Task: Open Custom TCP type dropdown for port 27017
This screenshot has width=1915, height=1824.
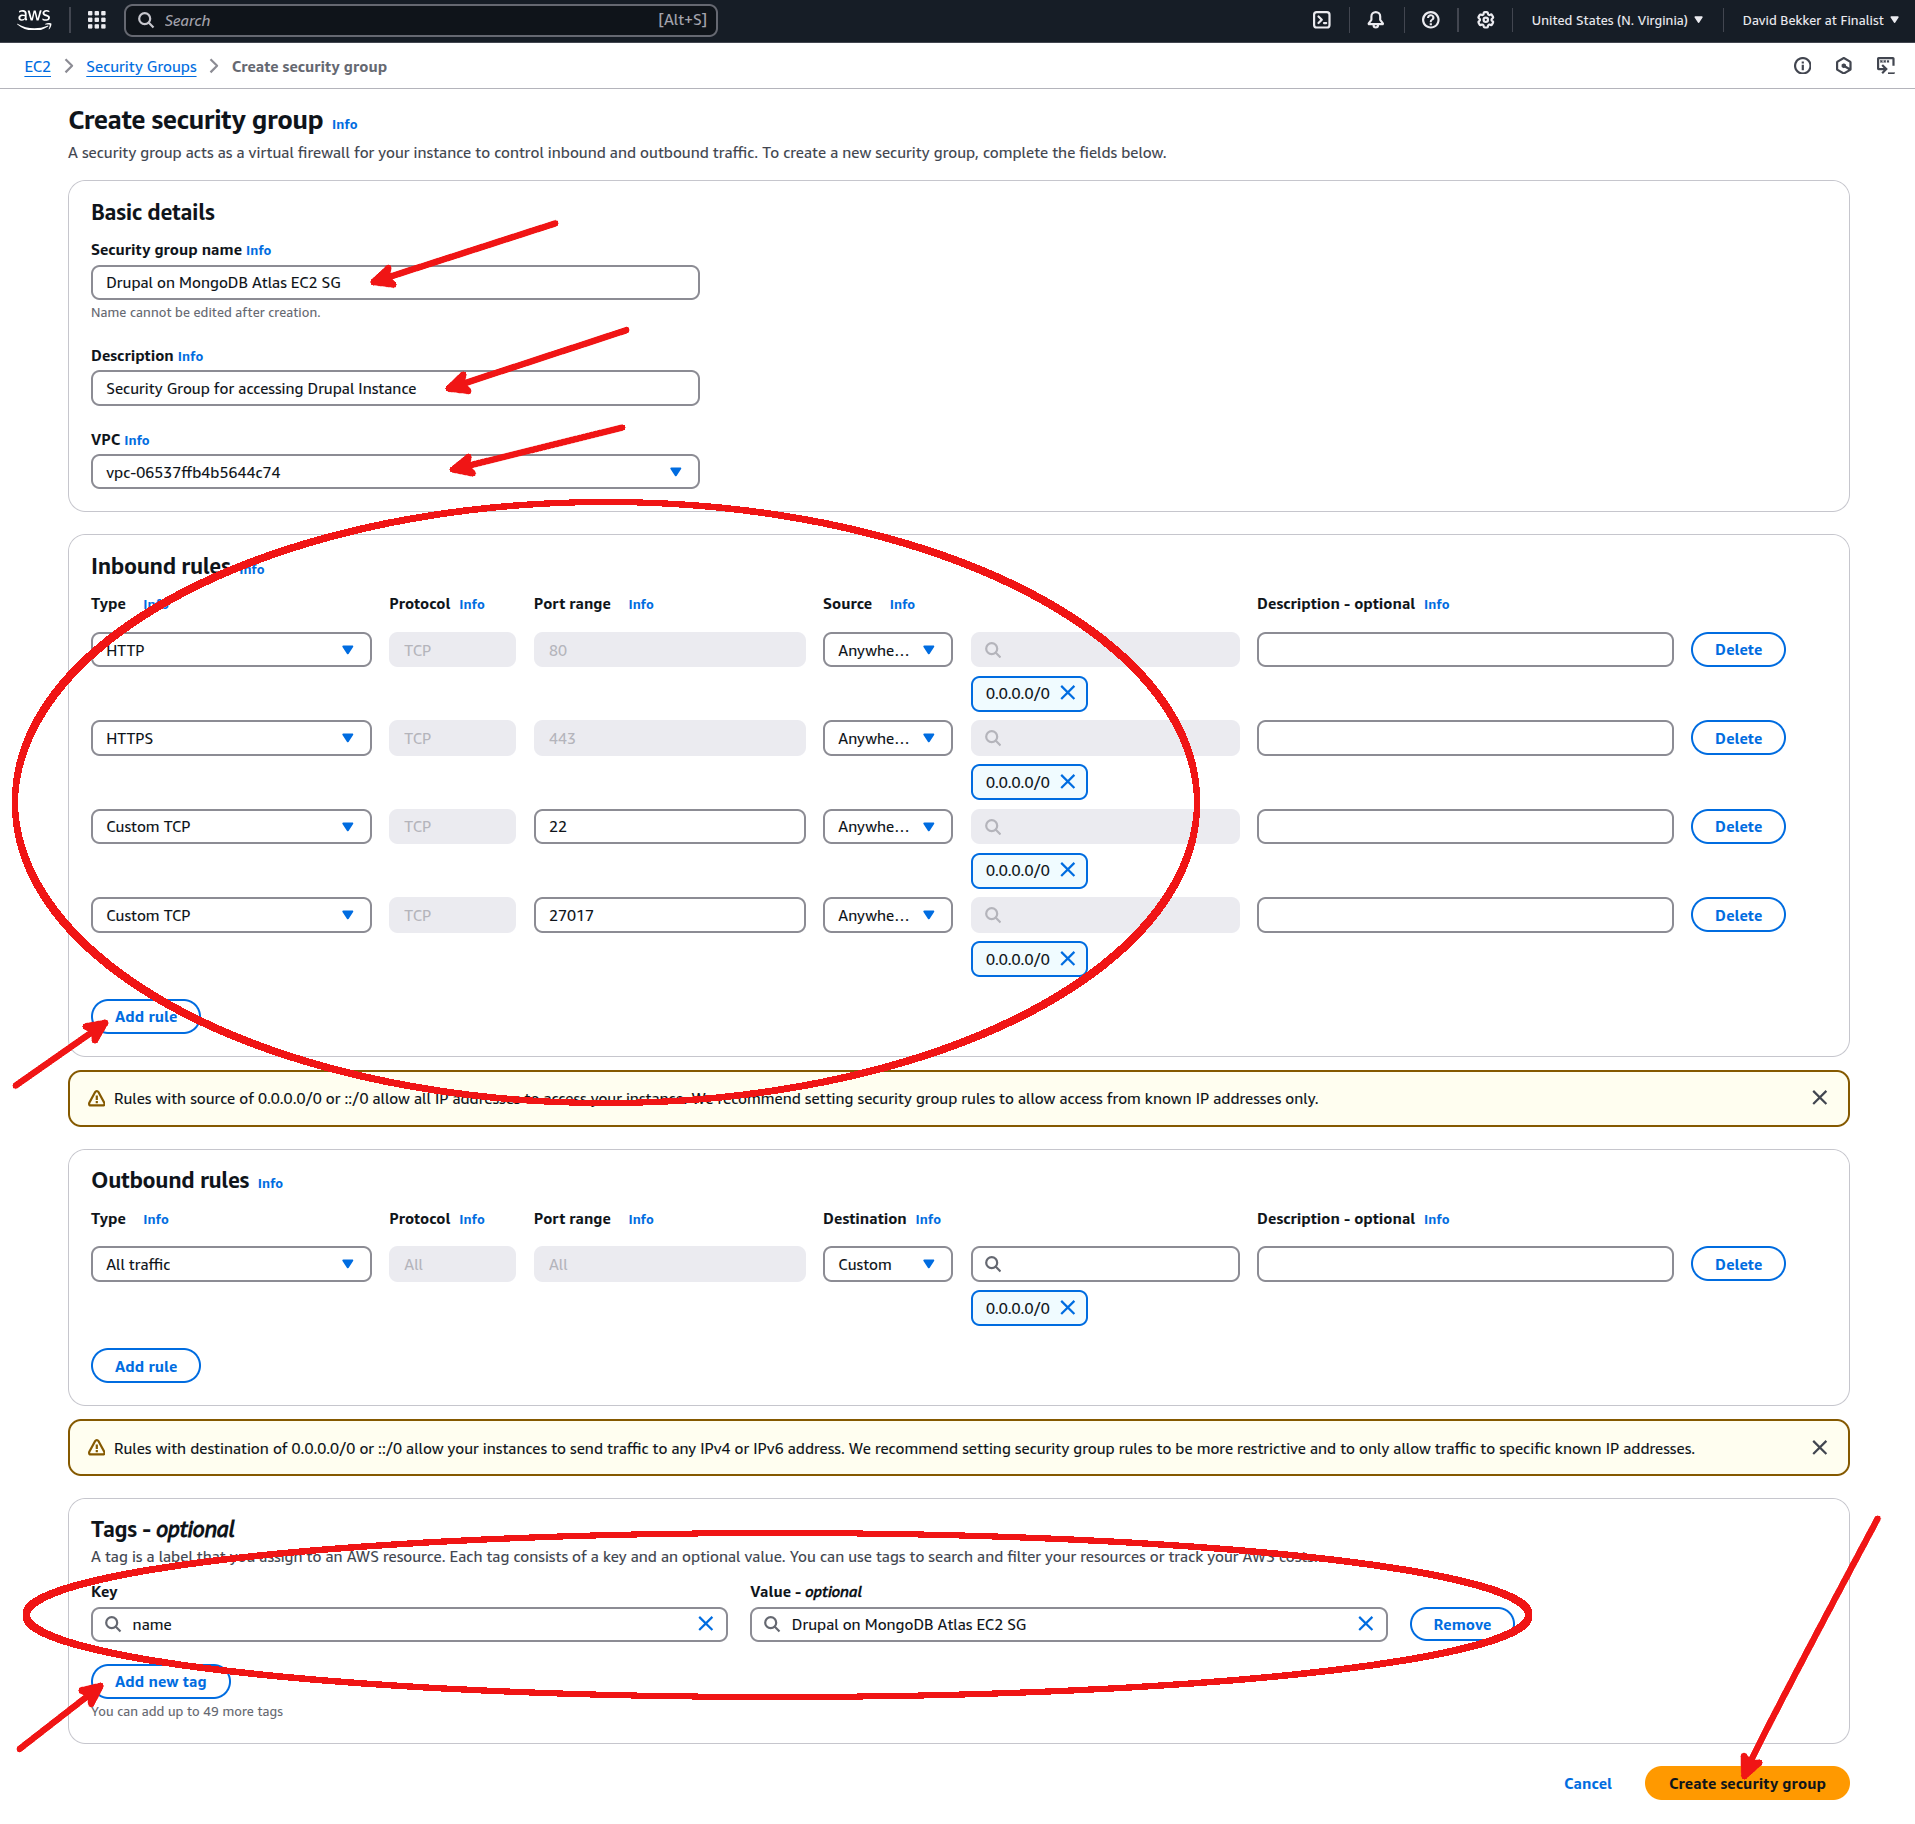Action: [231, 915]
